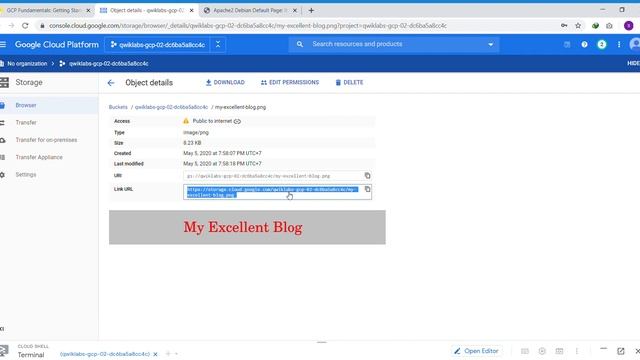Image resolution: width=640 pixels, height=360 pixels.
Task: Click the pin icon beside the project selector
Action: tap(218, 44)
